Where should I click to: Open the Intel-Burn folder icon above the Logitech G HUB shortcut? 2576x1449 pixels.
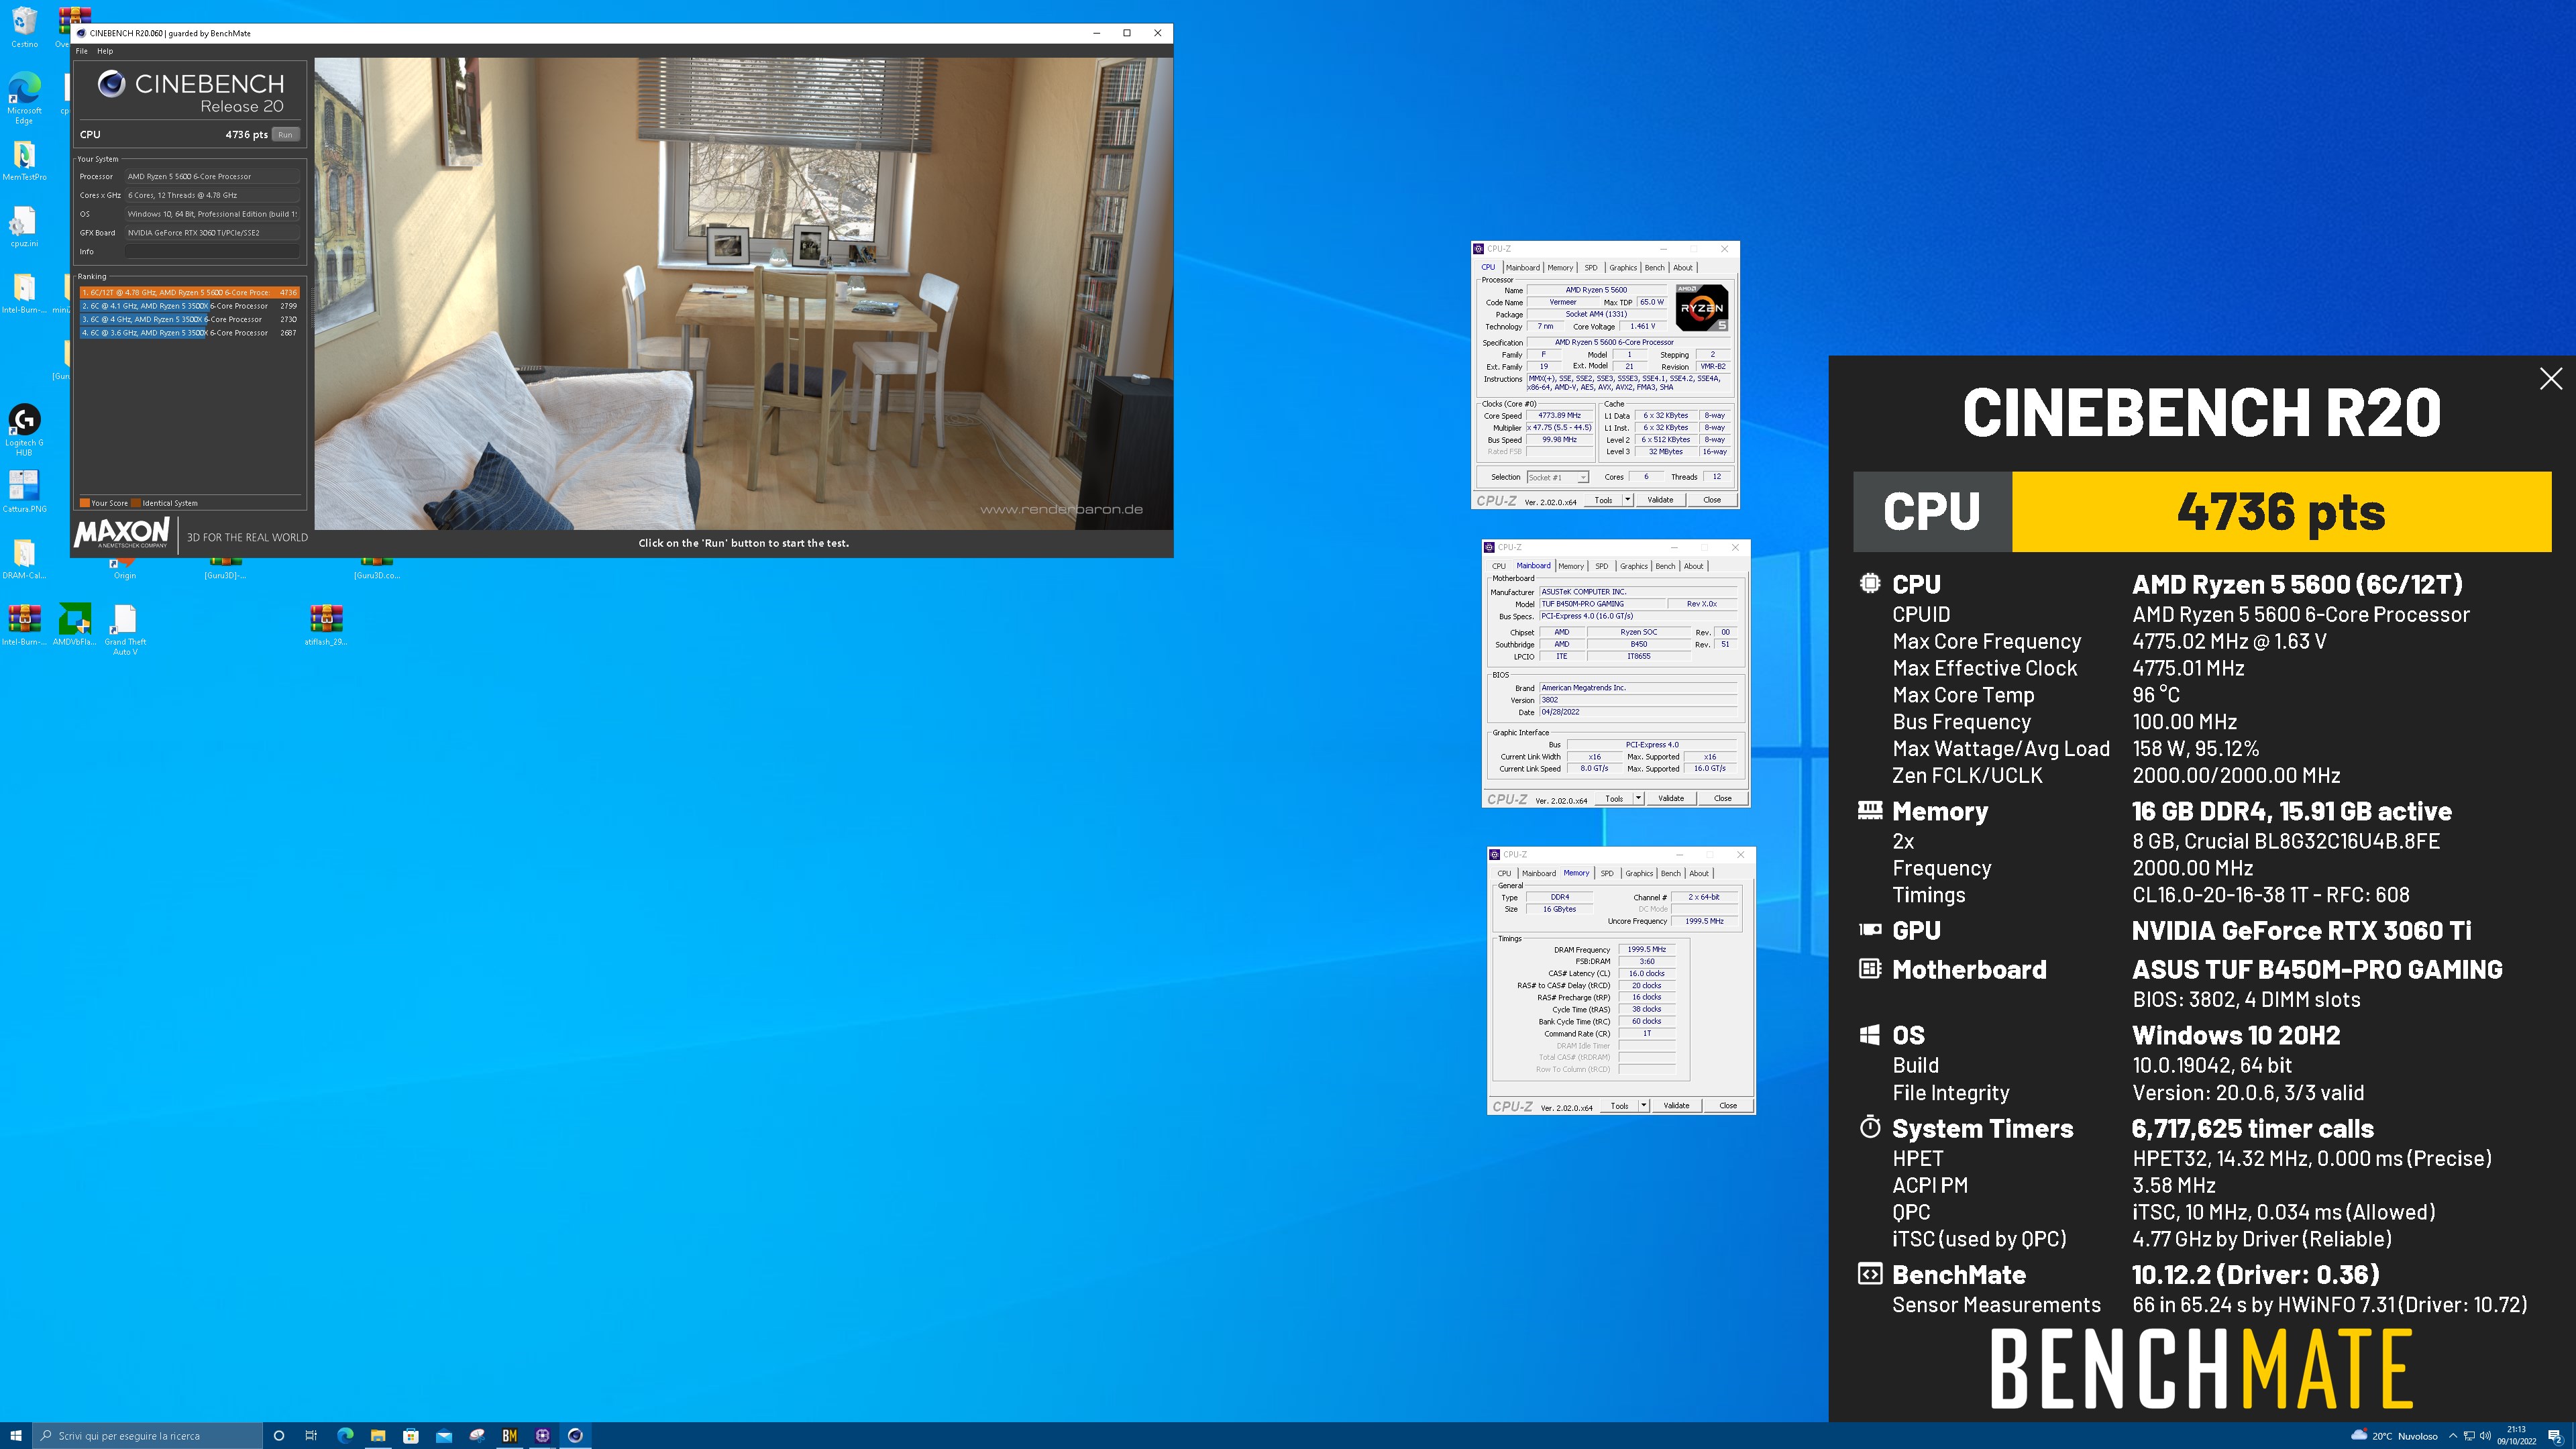(x=24, y=293)
